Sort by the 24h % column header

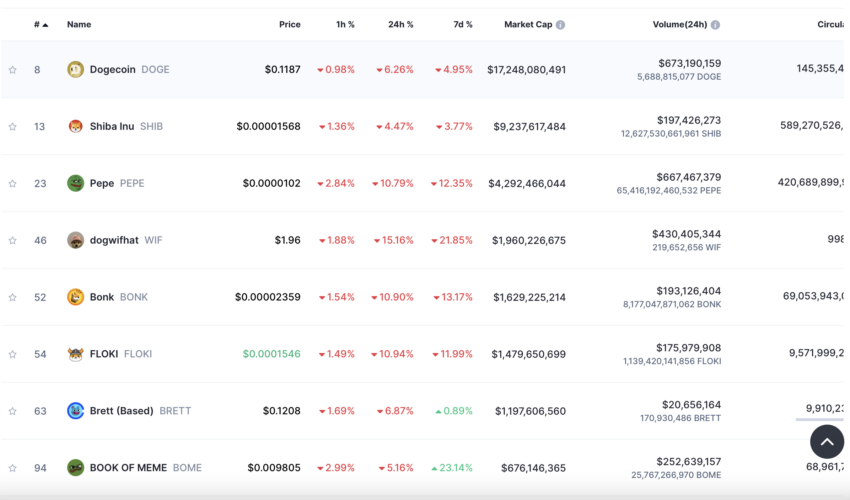401,24
